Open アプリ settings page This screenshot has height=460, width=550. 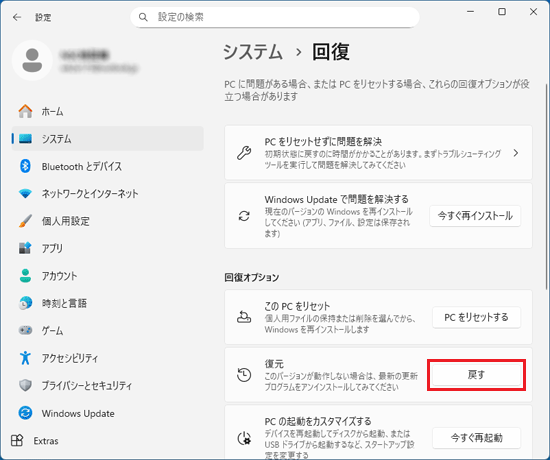(x=108, y=248)
